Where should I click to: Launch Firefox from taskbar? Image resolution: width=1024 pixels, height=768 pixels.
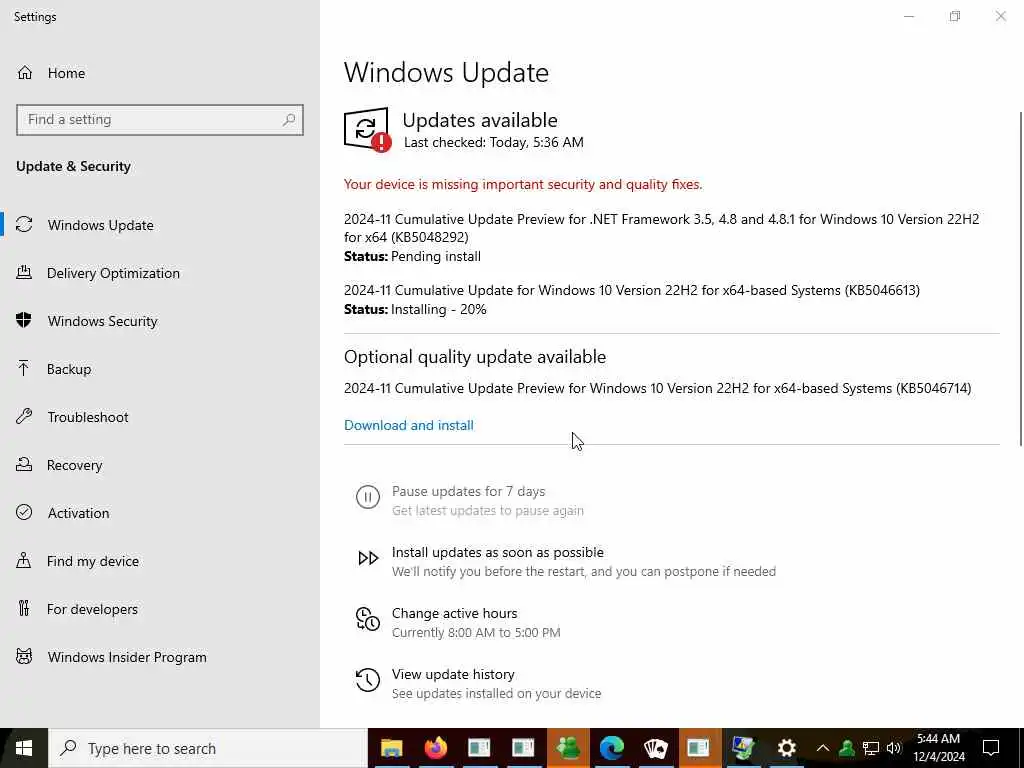point(435,748)
